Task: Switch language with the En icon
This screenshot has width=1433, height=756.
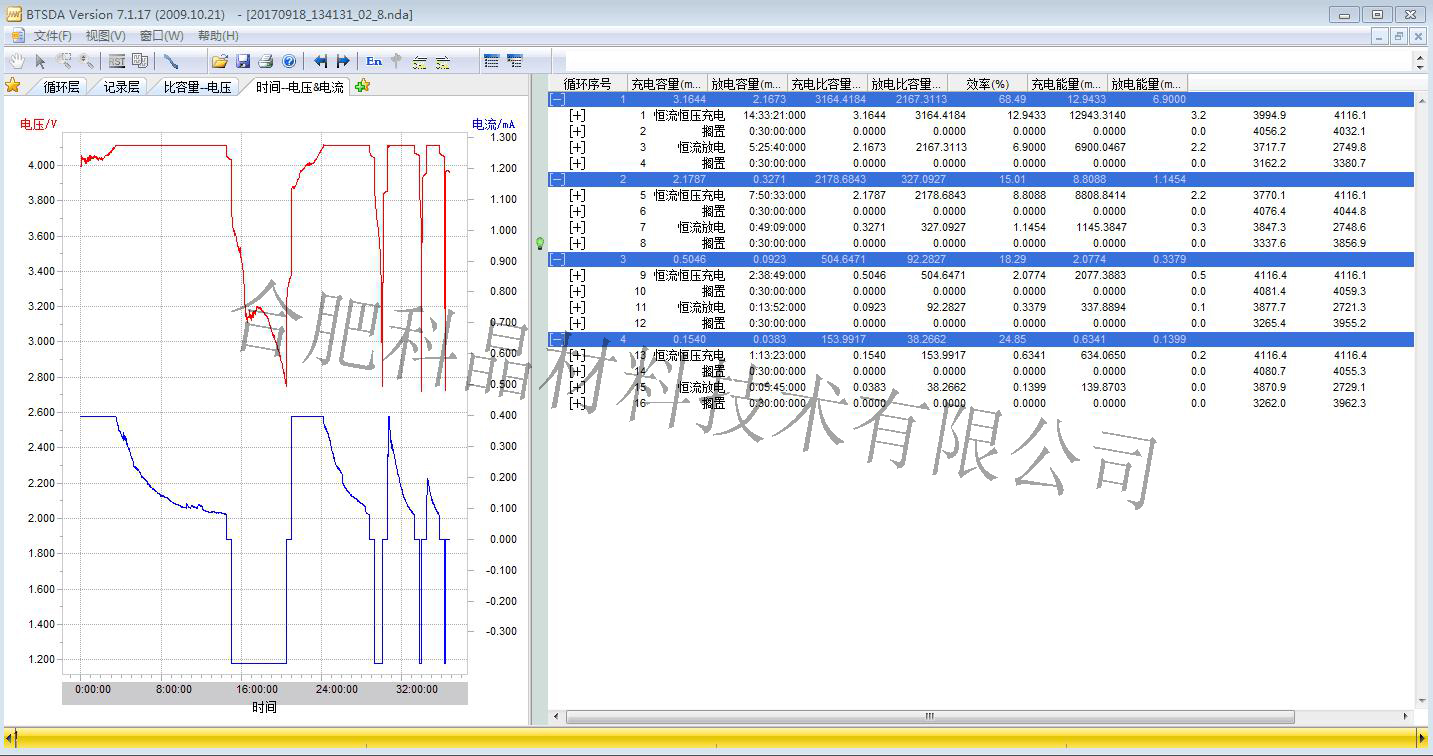Action: [374, 61]
